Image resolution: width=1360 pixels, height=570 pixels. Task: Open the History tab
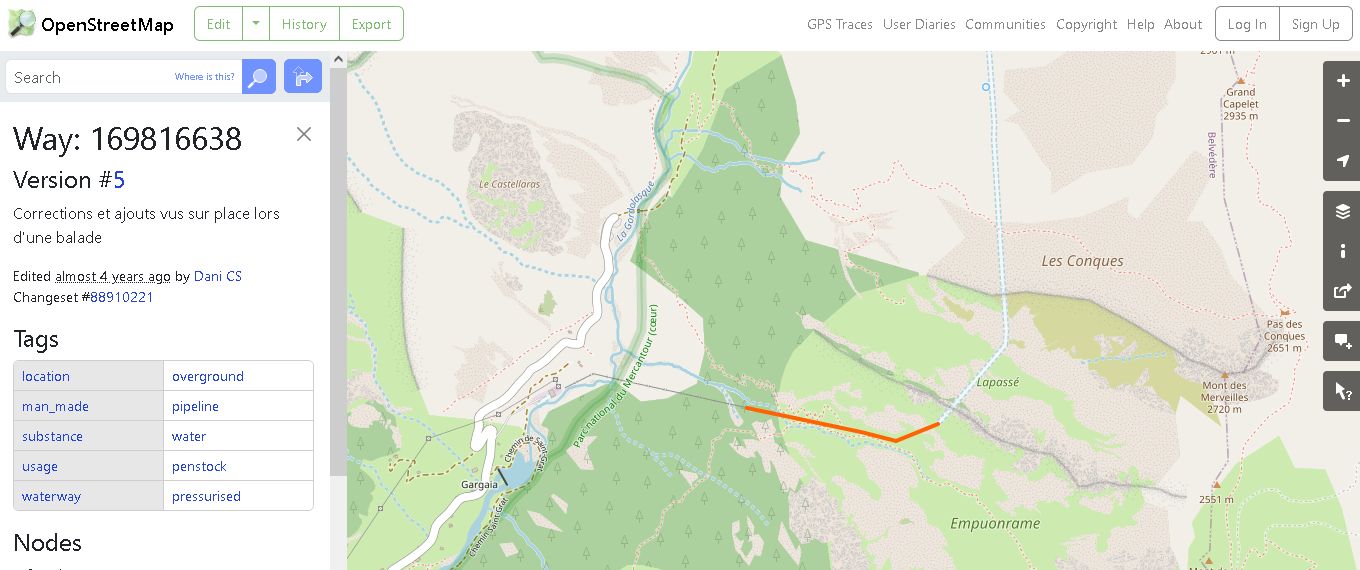point(304,24)
